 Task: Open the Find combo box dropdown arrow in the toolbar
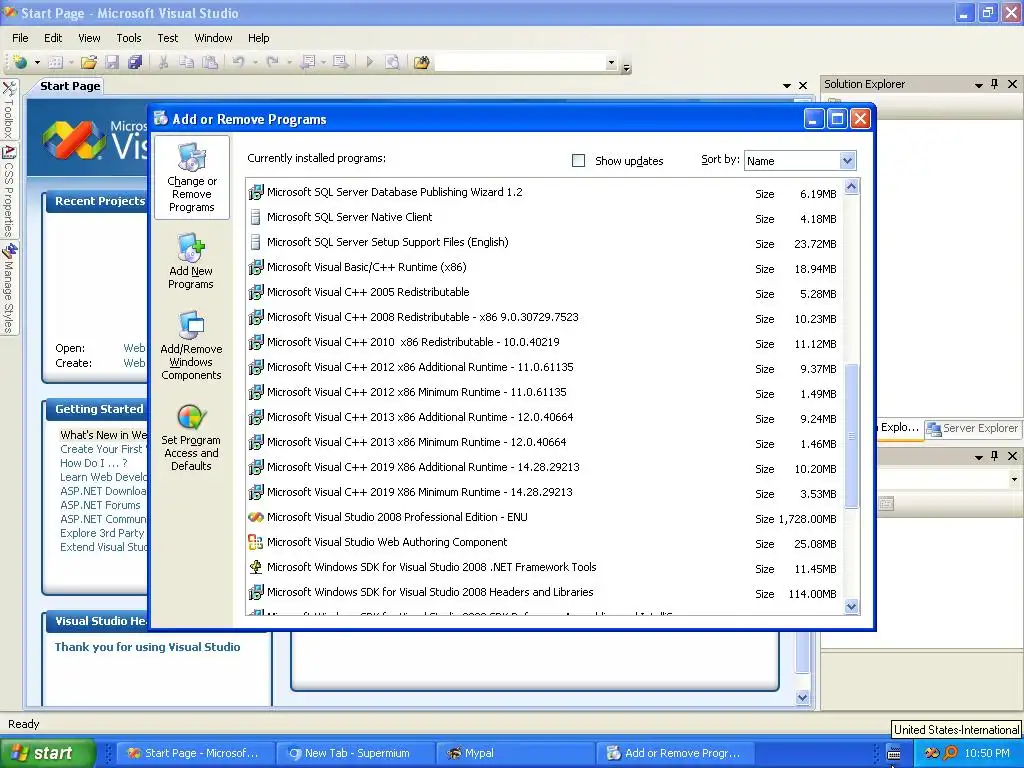[611, 63]
